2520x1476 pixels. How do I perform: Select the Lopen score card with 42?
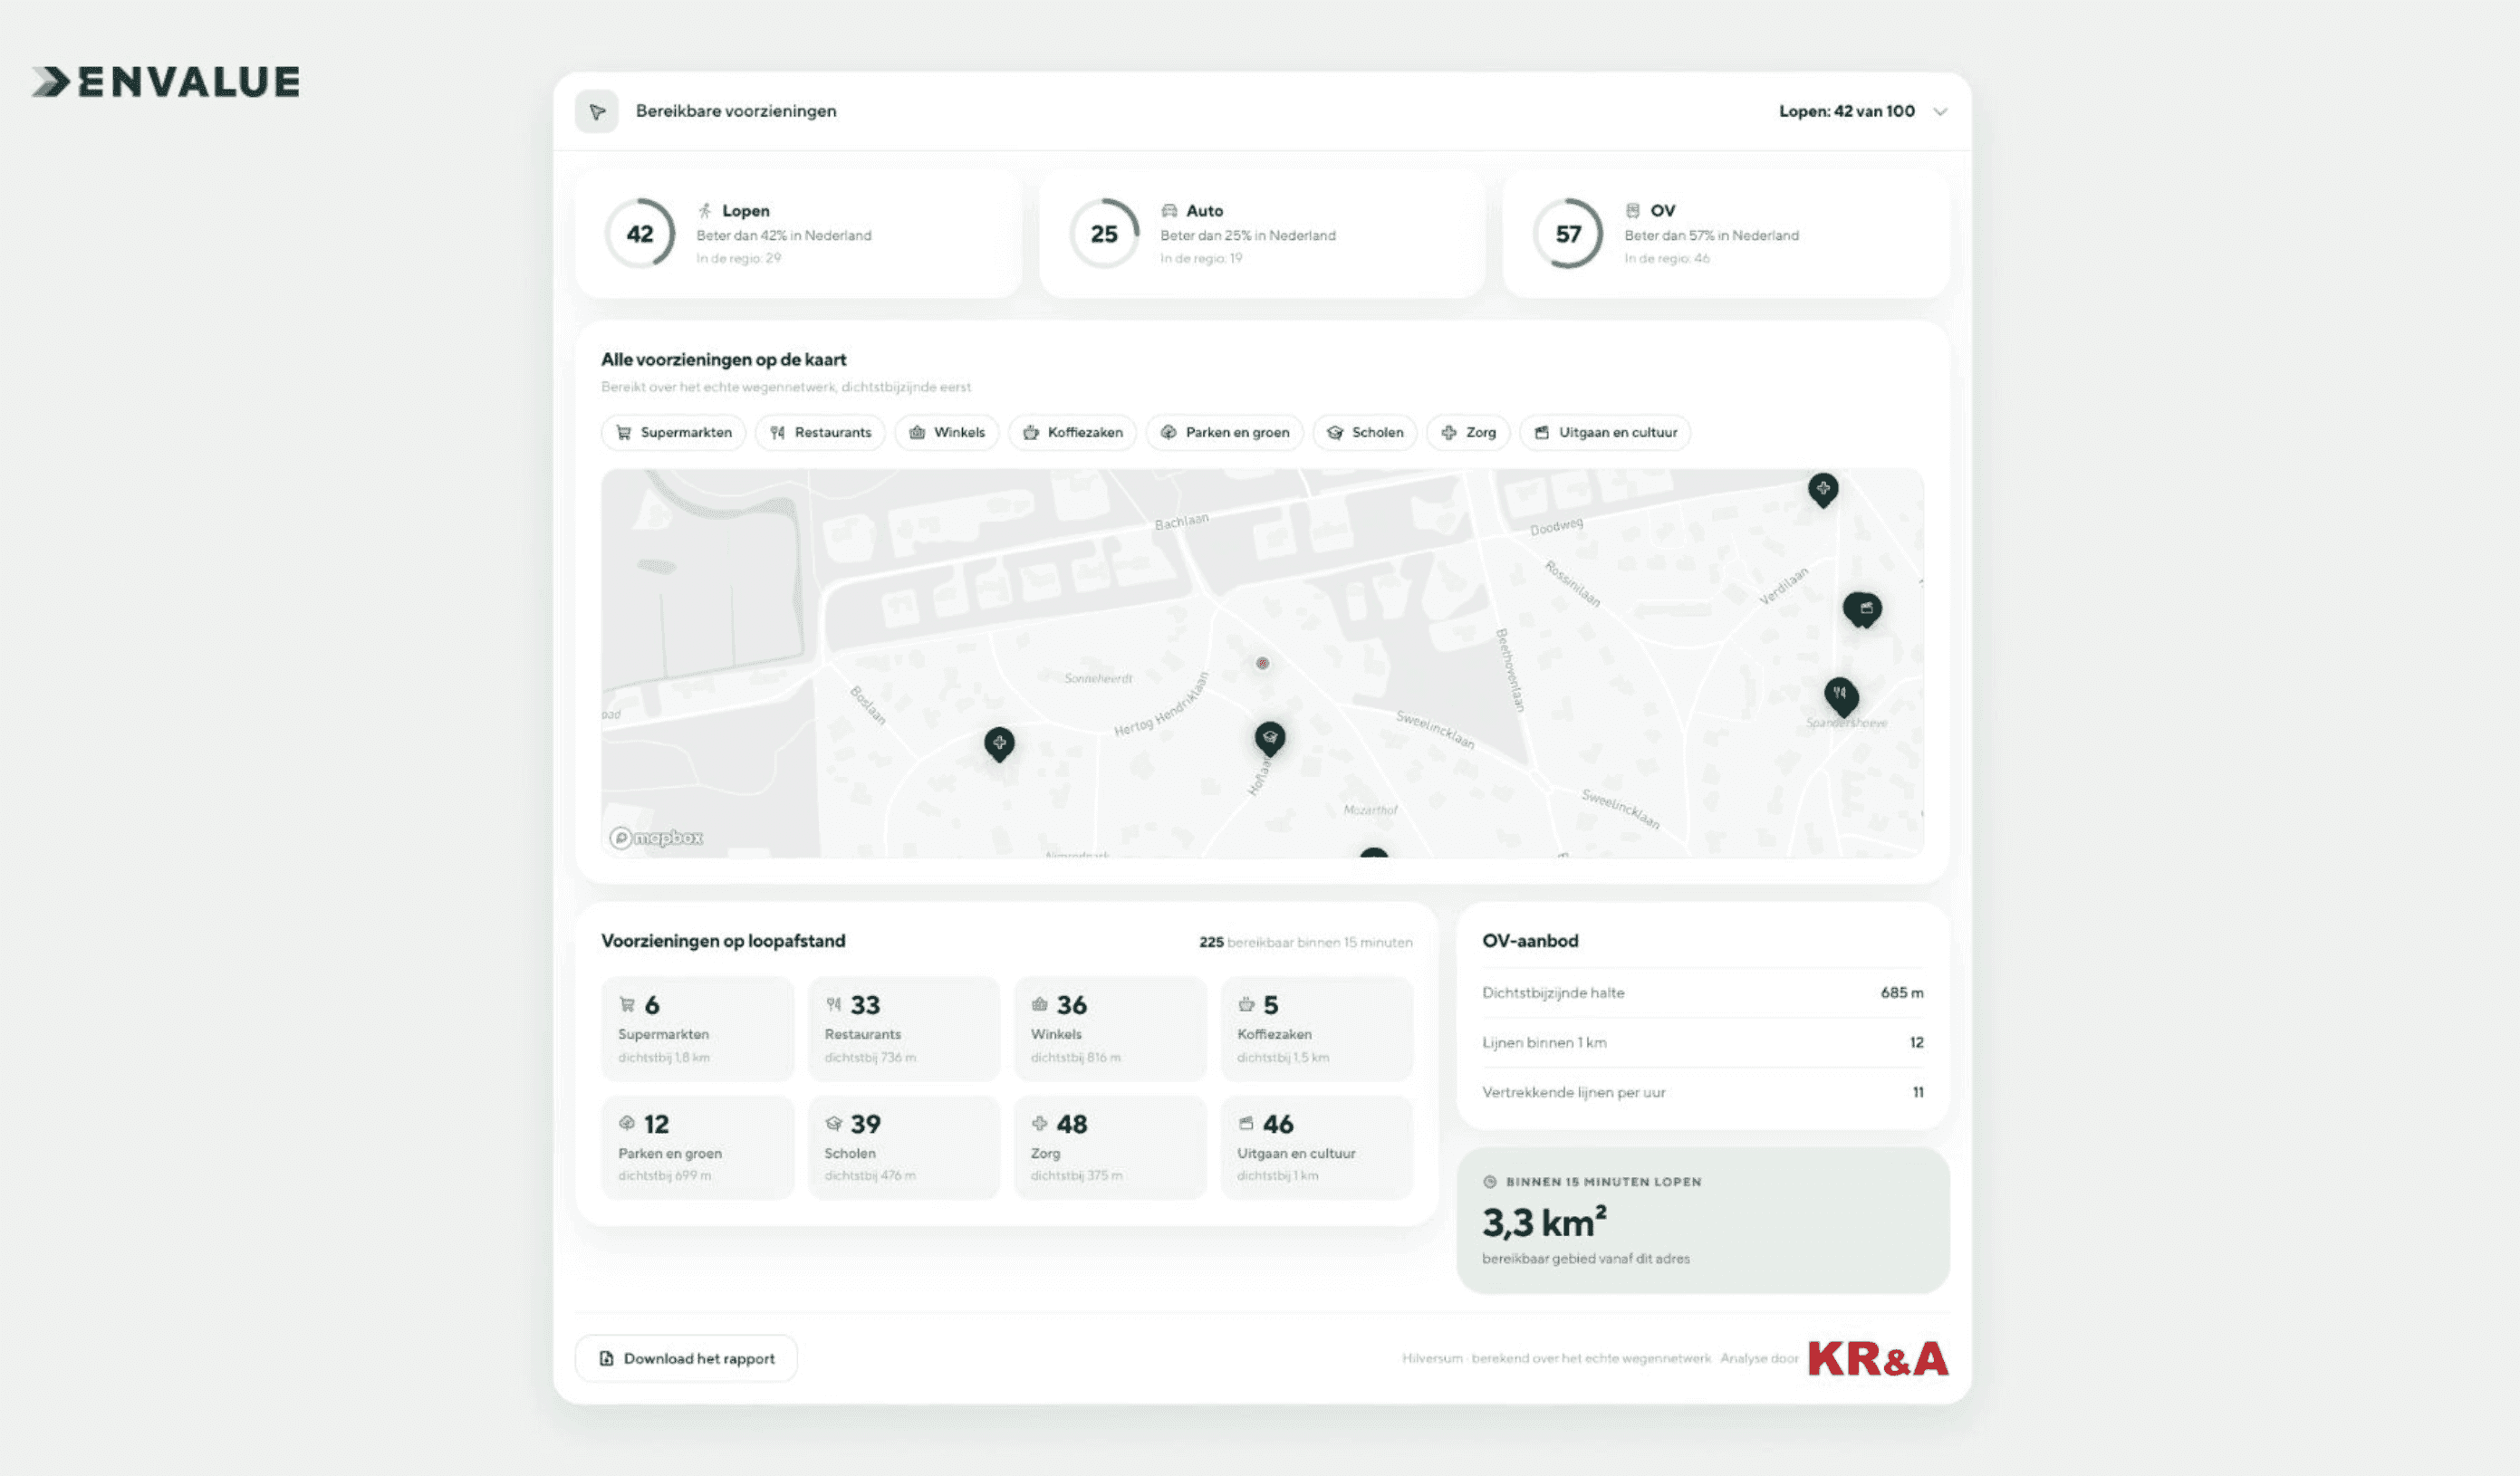coord(798,233)
